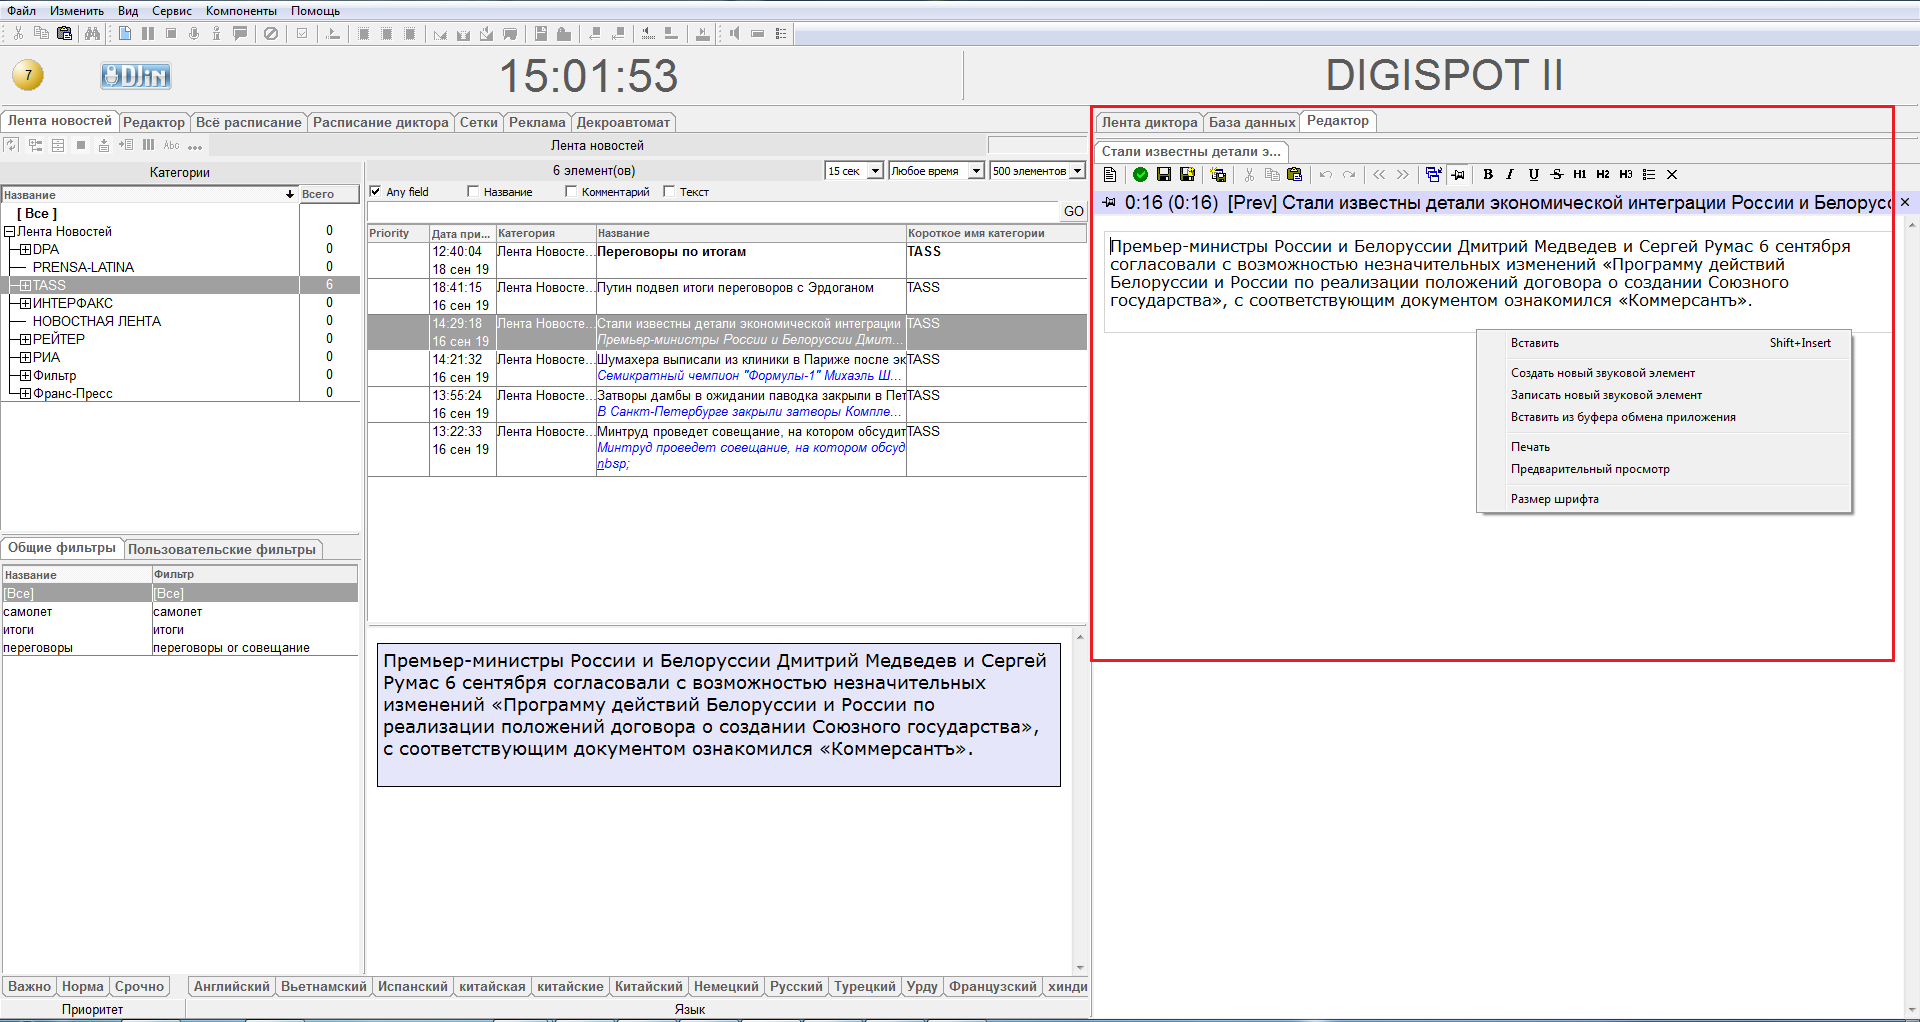Screen dimensions: 1920x1022
Task: Click the new document icon in top toolbar
Action: coord(125,33)
